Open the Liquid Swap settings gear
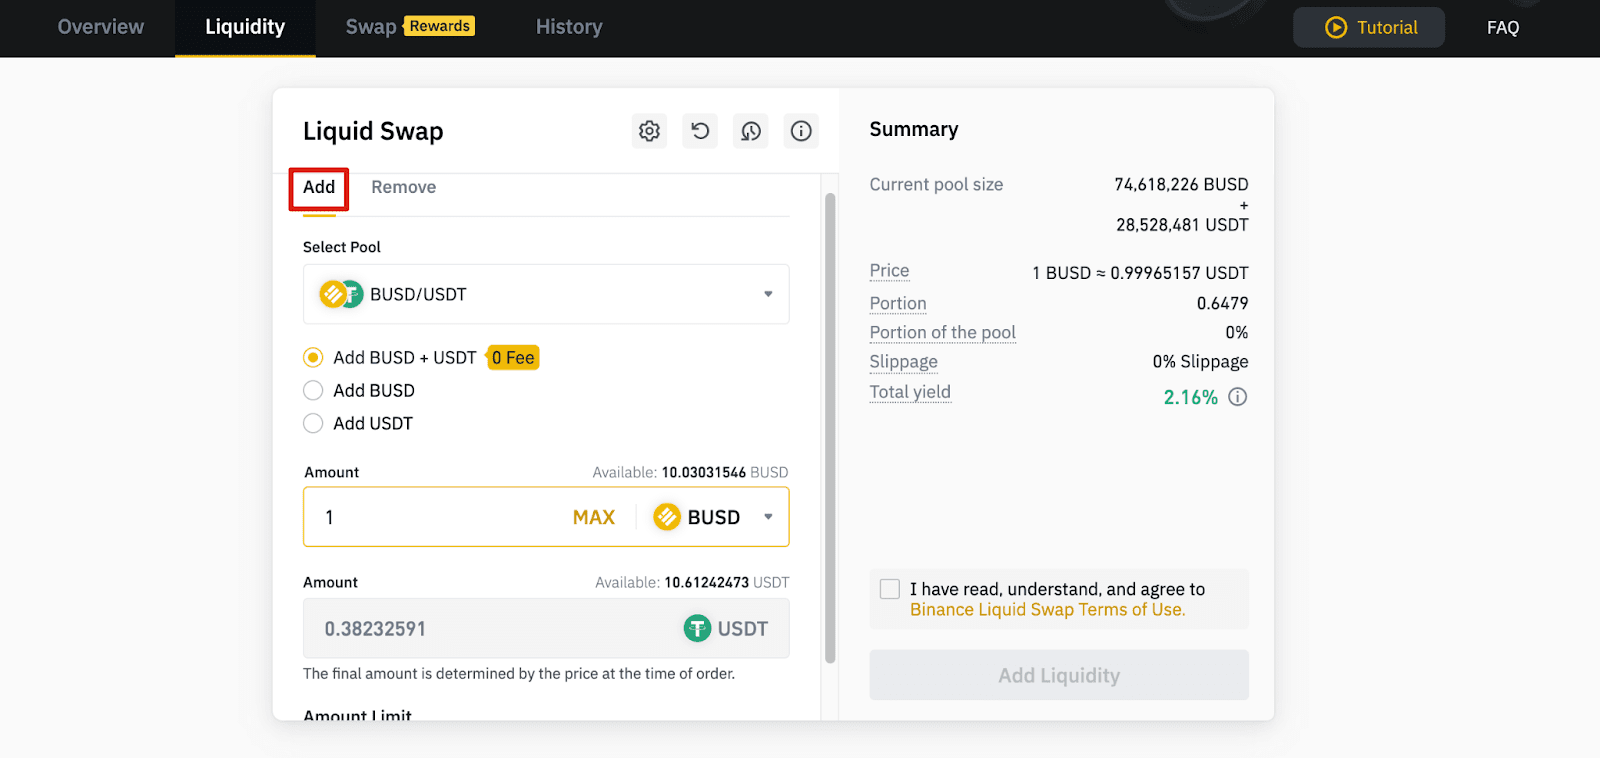 pyautogui.click(x=649, y=131)
